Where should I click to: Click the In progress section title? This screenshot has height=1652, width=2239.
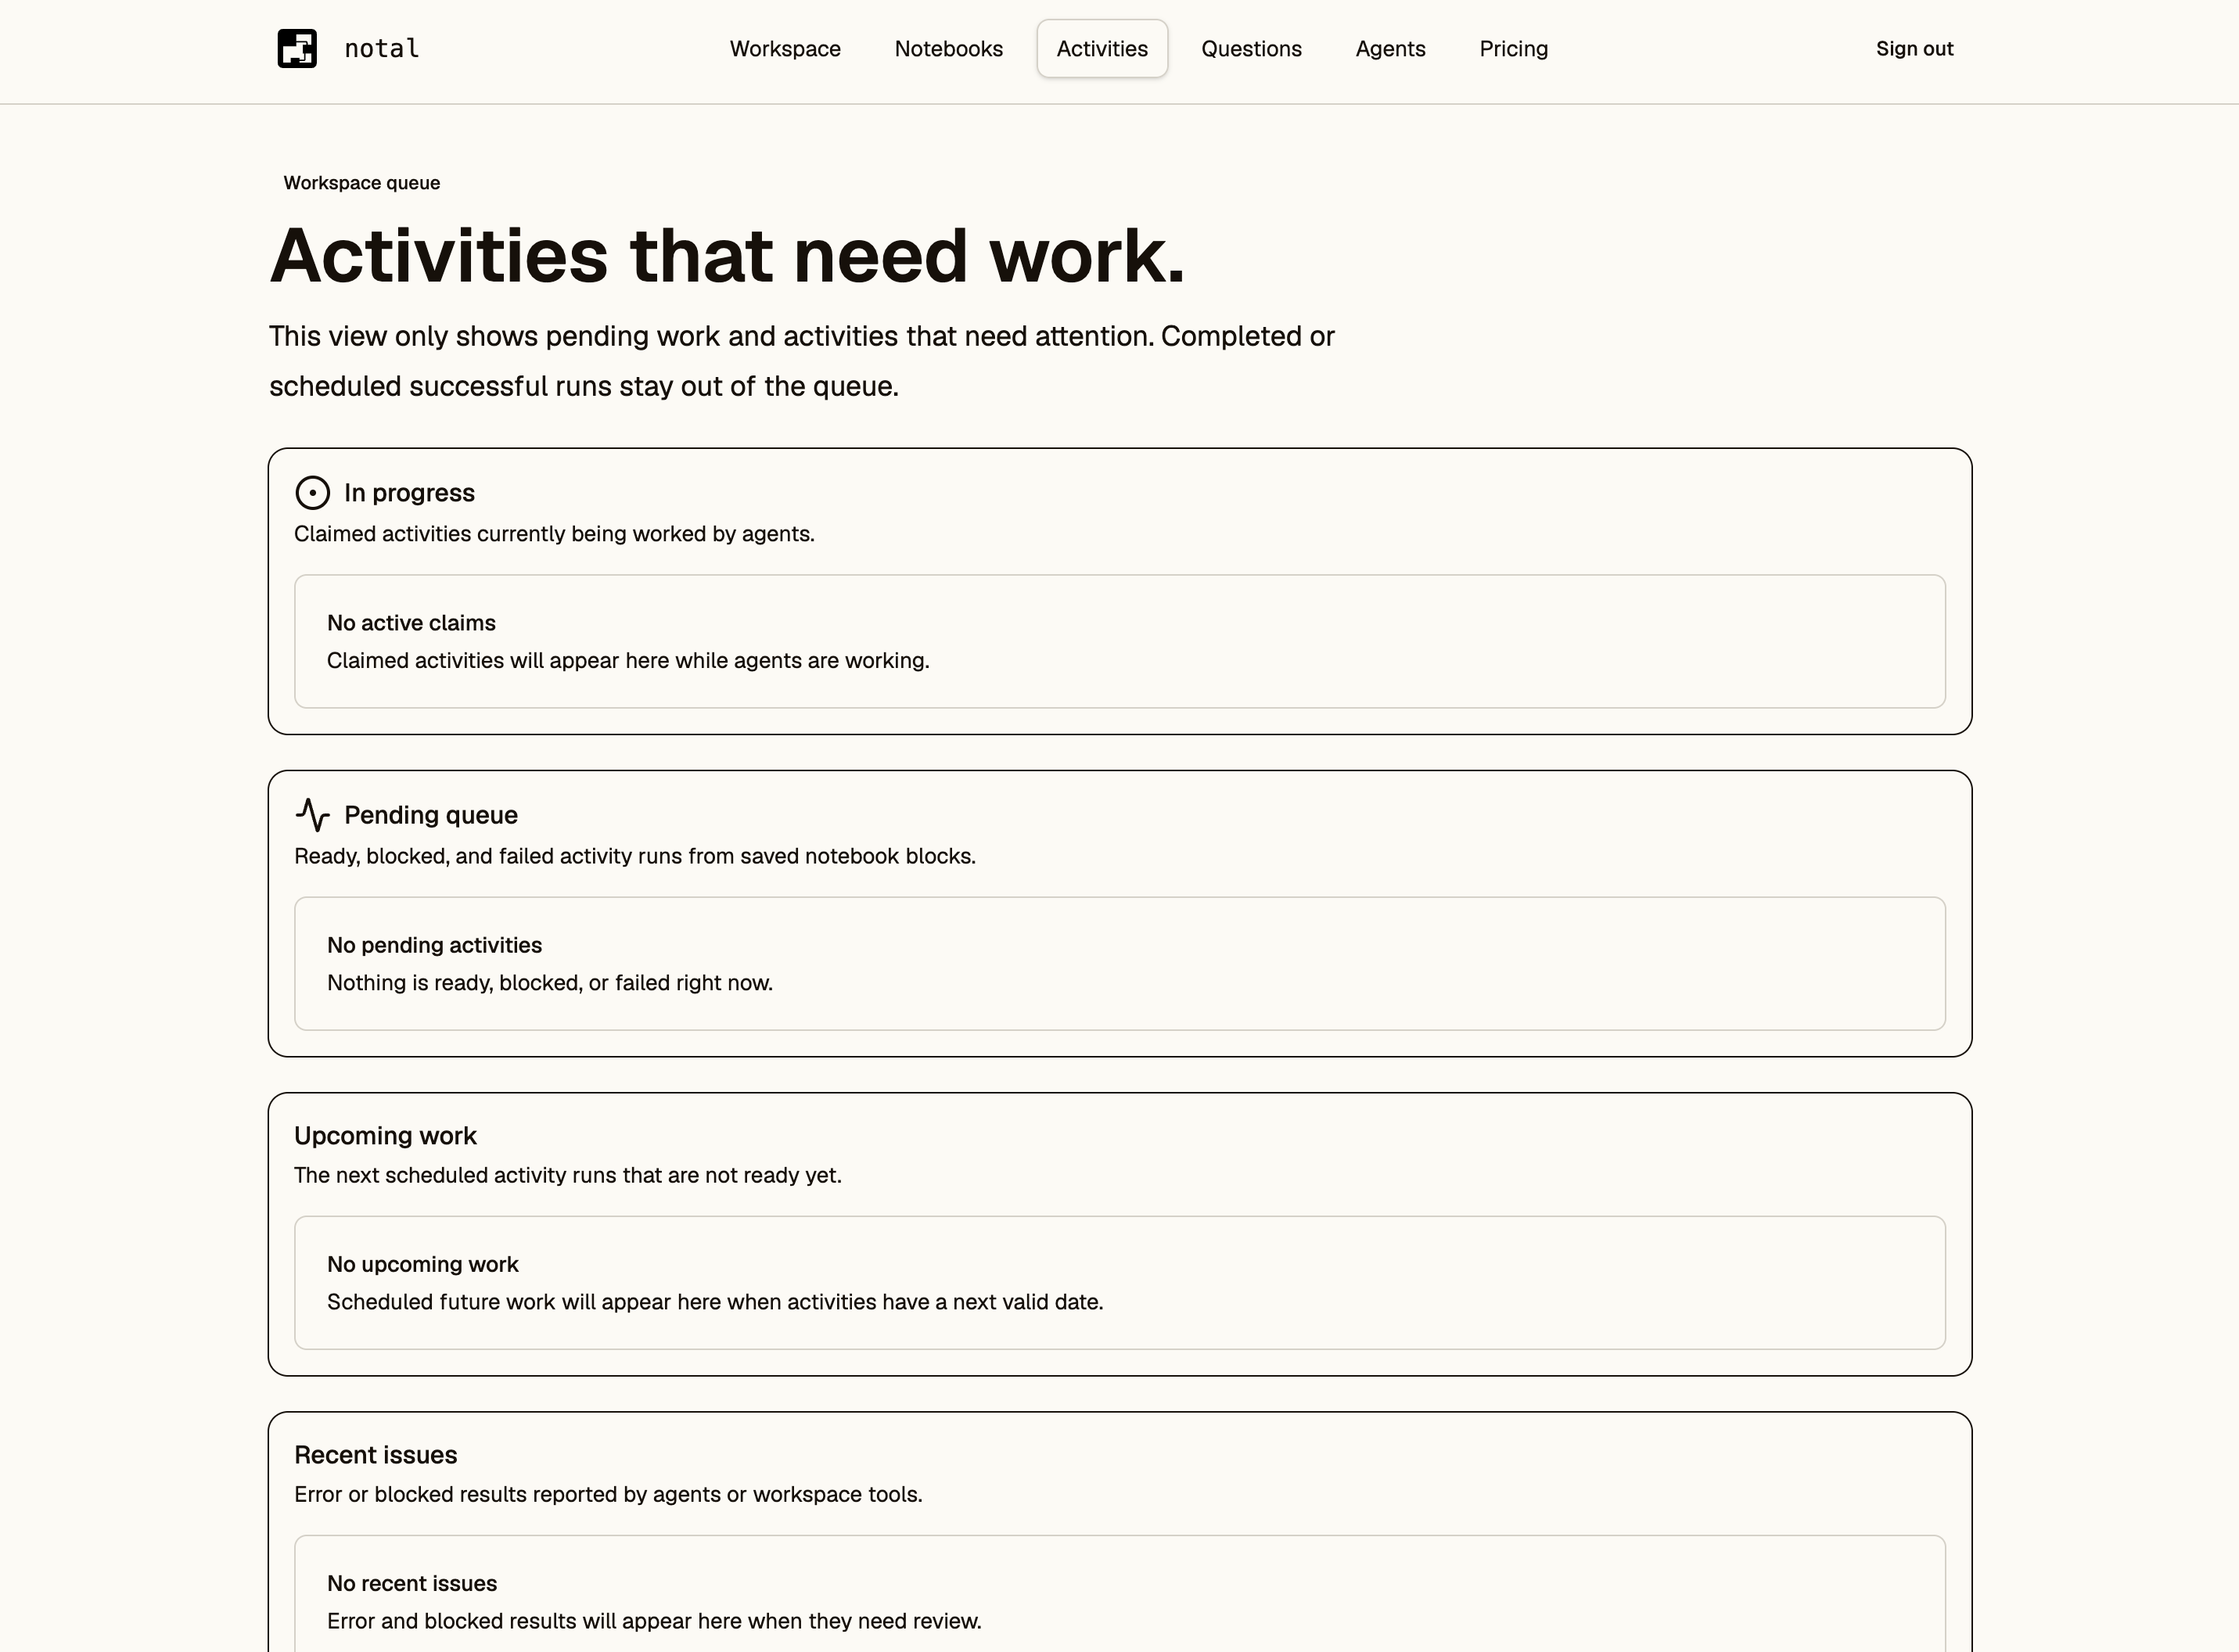(409, 493)
